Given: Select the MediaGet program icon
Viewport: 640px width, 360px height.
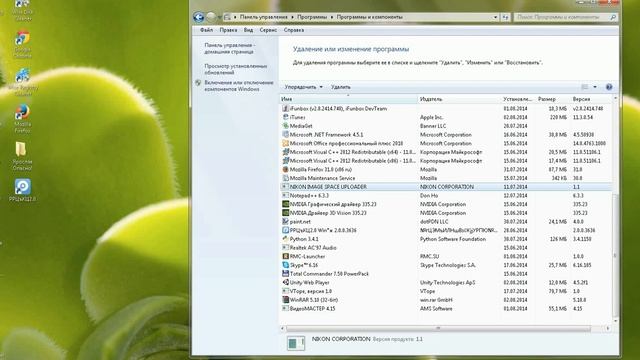Looking at the screenshot, I should point(285,126).
